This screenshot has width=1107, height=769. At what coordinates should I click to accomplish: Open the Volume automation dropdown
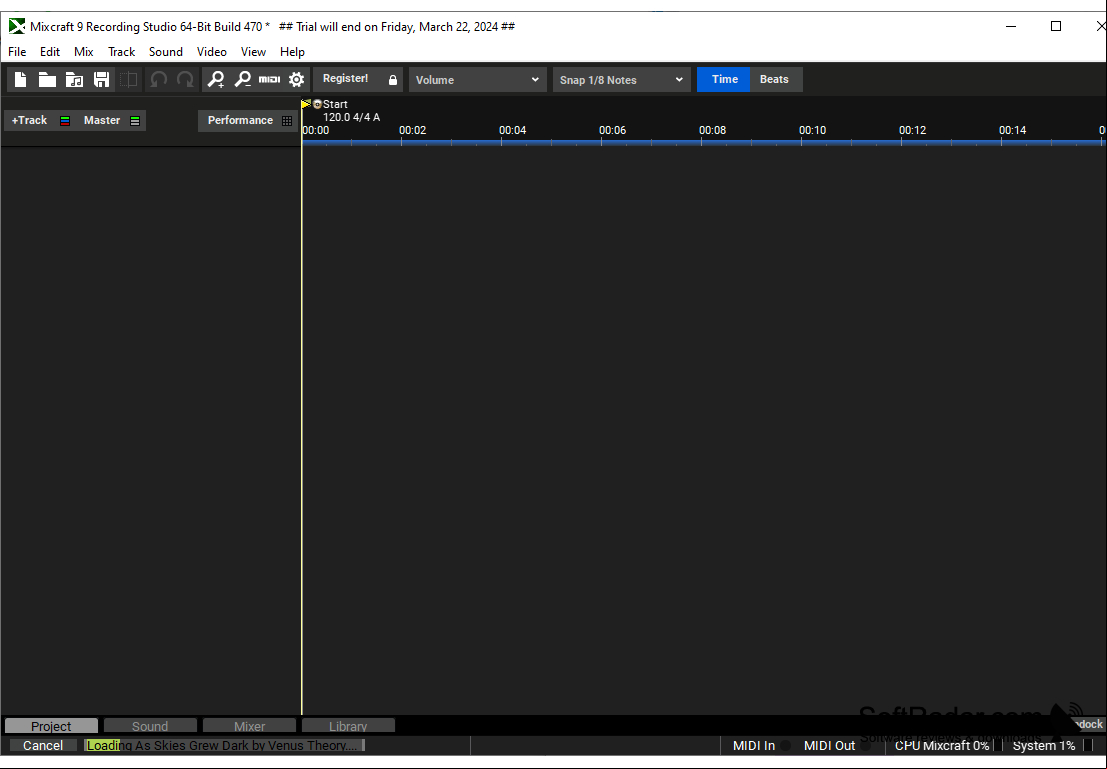tap(478, 80)
